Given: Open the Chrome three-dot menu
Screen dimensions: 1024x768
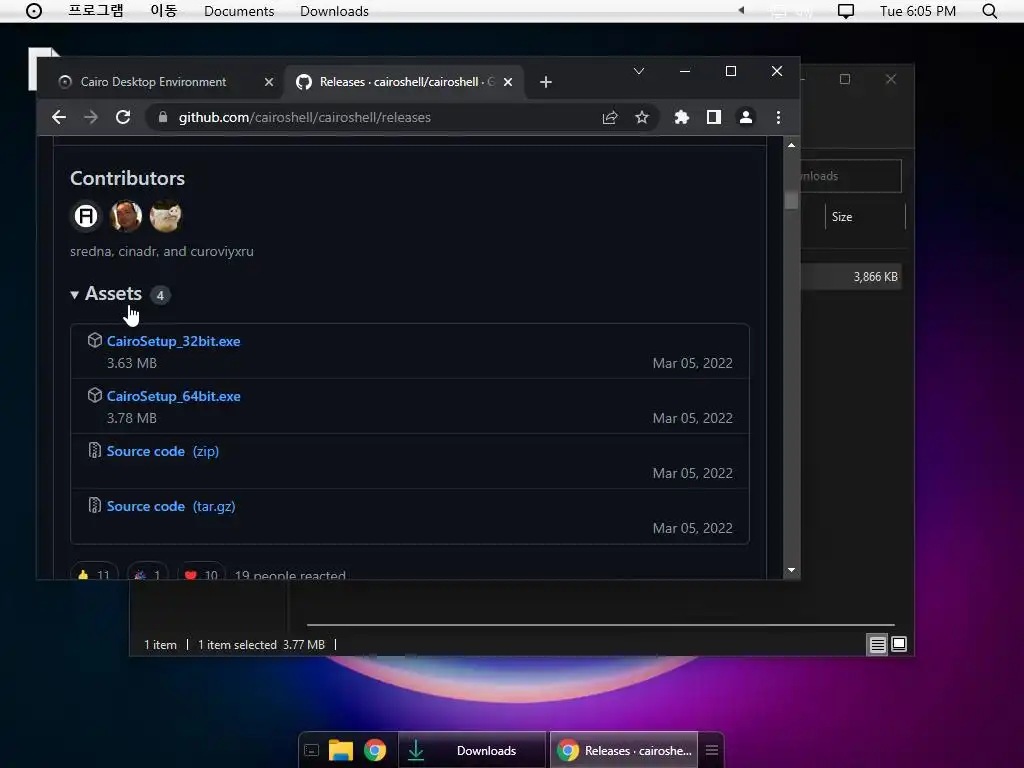Looking at the screenshot, I should (778, 118).
